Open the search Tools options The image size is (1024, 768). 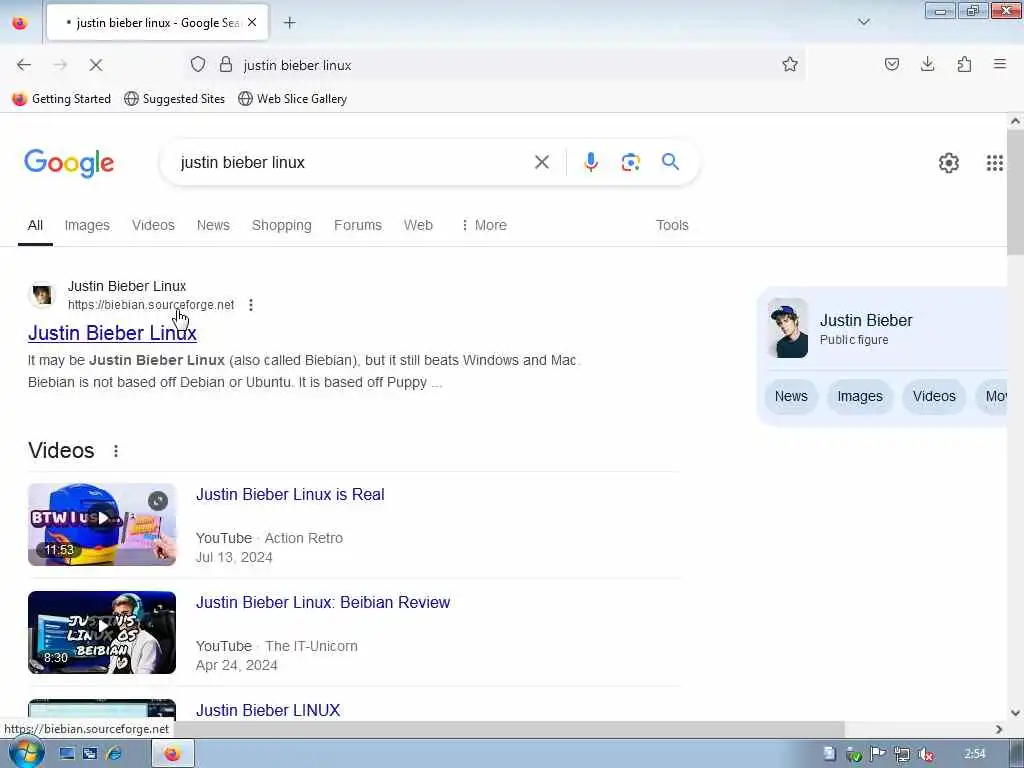click(672, 225)
